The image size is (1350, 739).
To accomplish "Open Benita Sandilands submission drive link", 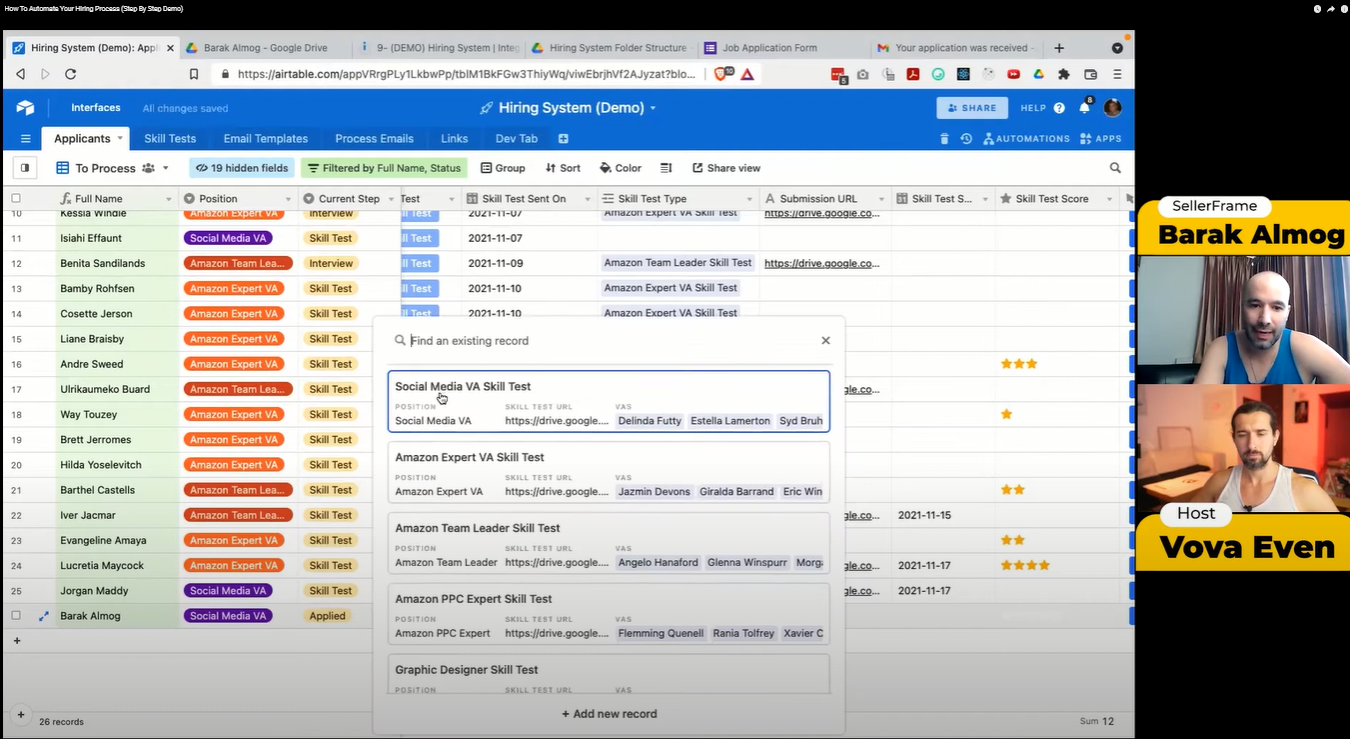I will (x=822, y=263).
